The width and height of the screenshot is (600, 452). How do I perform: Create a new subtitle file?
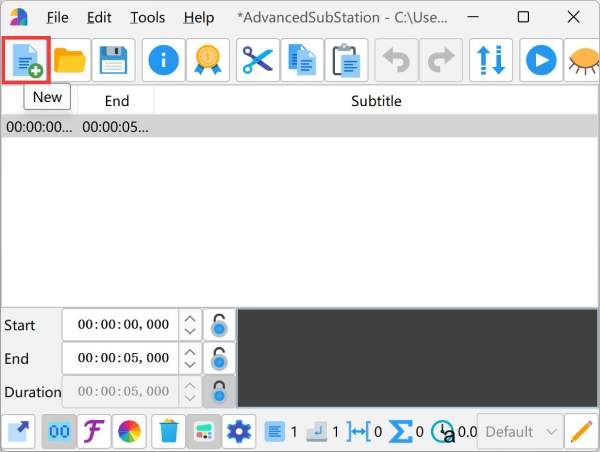pos(26,60)
